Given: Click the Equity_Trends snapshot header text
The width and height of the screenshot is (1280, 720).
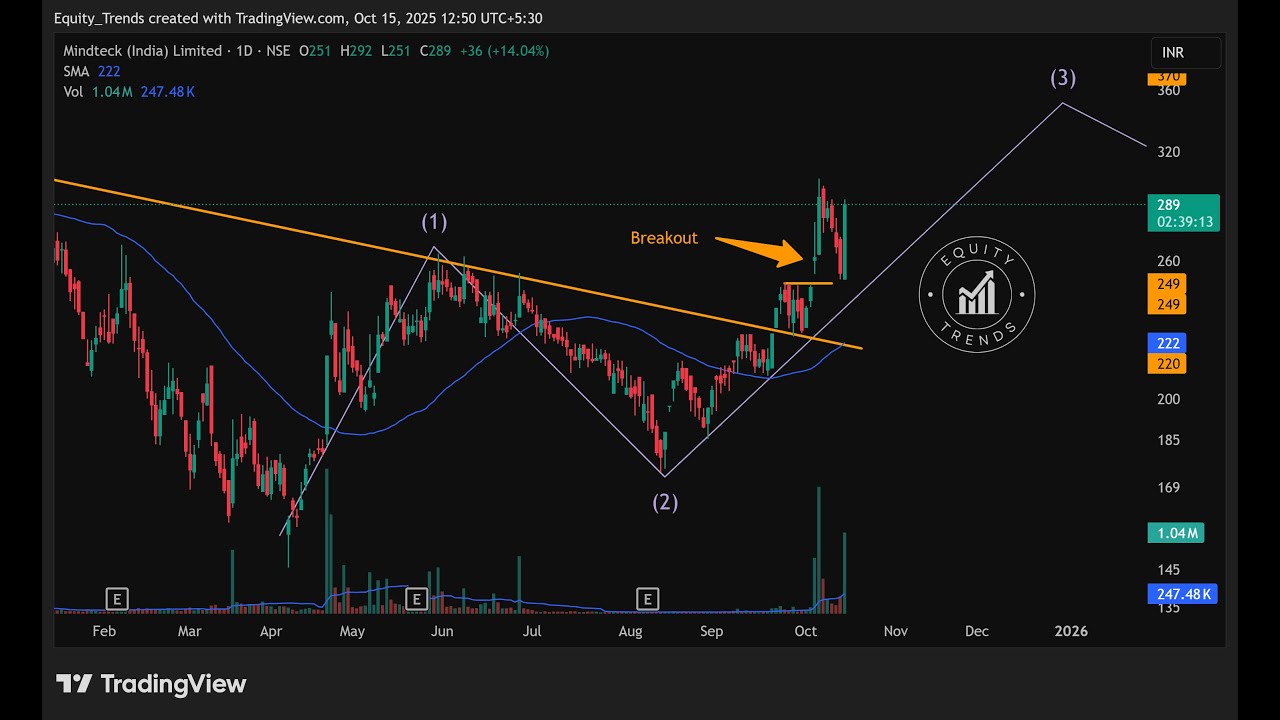Looking at the screenshot, I should coord(298,18).
